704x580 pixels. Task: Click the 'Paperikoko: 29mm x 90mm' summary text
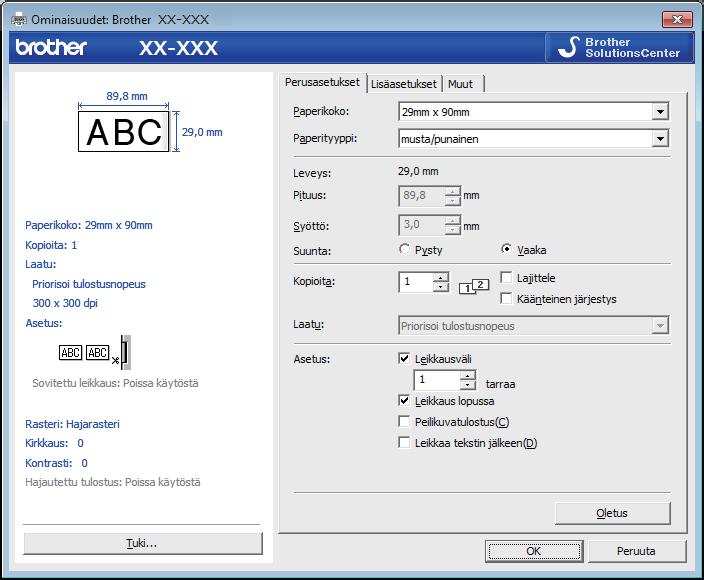point(89,225)
